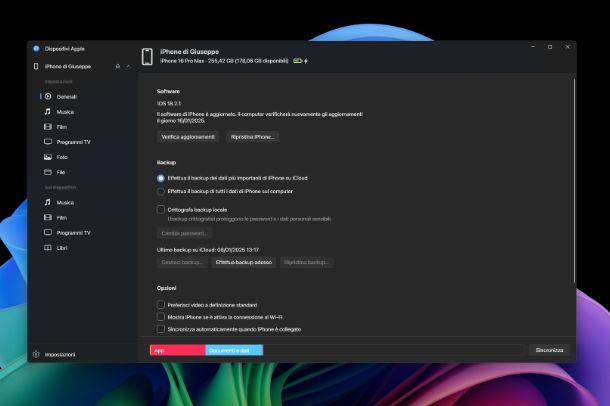
Task: Click Ripristina iPhone... button
Action: click(x=252, y=137)
